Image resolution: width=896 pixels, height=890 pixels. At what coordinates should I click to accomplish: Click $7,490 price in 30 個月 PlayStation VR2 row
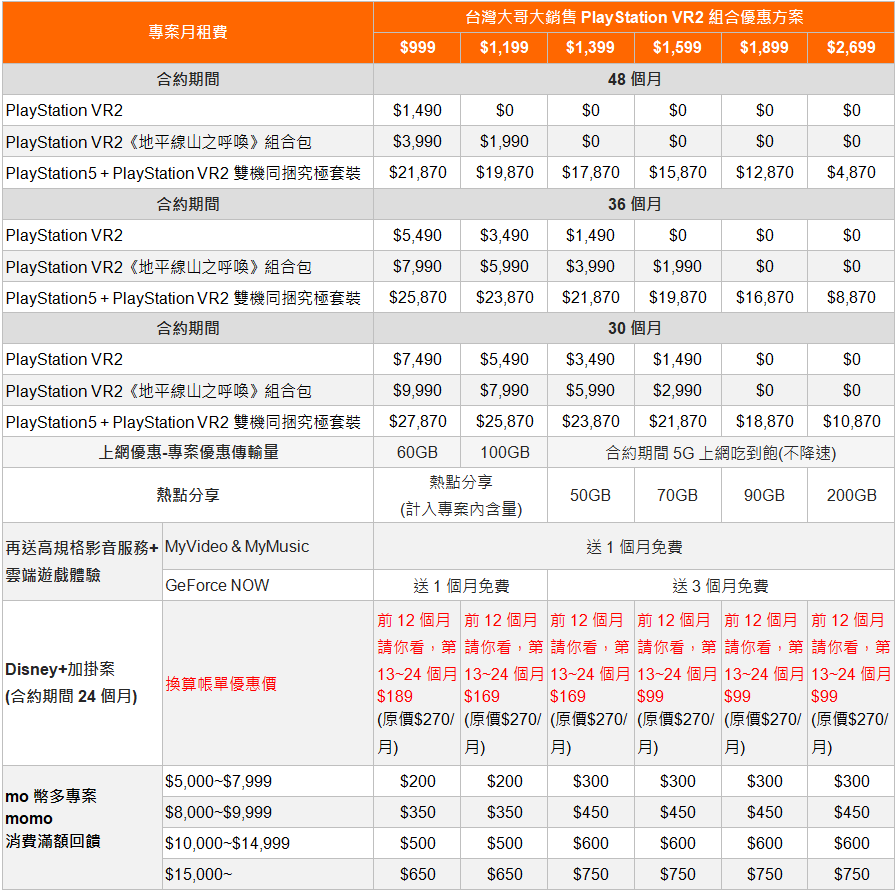coord(417,359)
